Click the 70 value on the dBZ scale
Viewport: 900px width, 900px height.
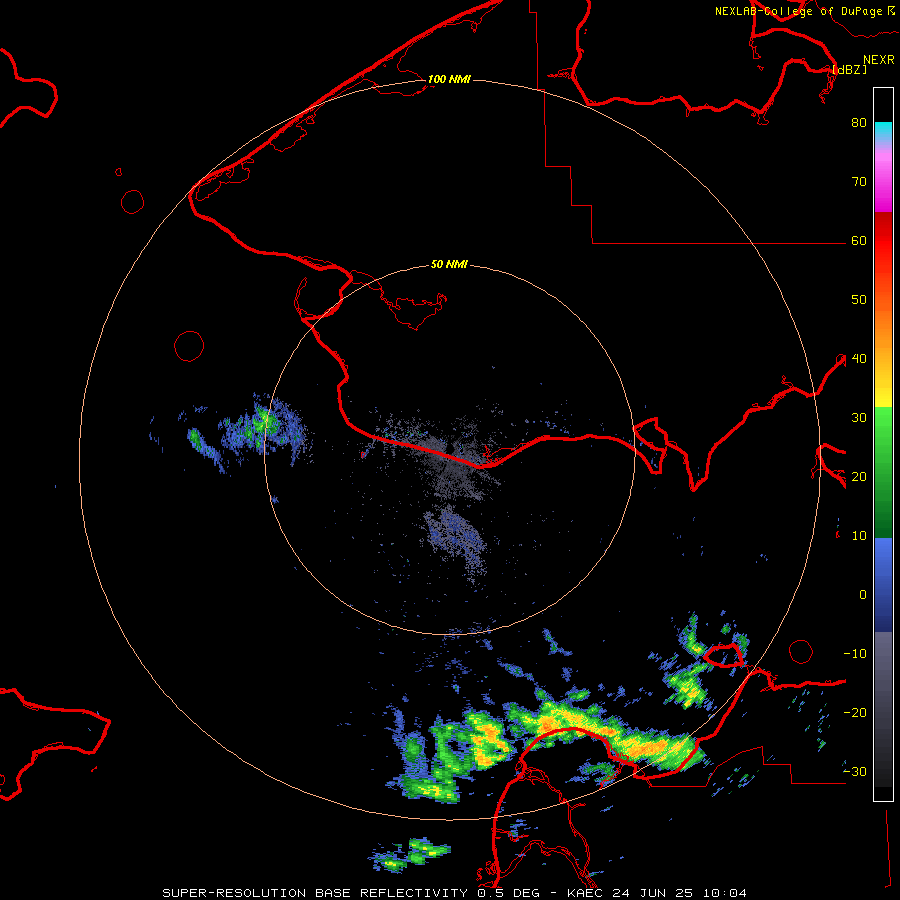(859, 182)
